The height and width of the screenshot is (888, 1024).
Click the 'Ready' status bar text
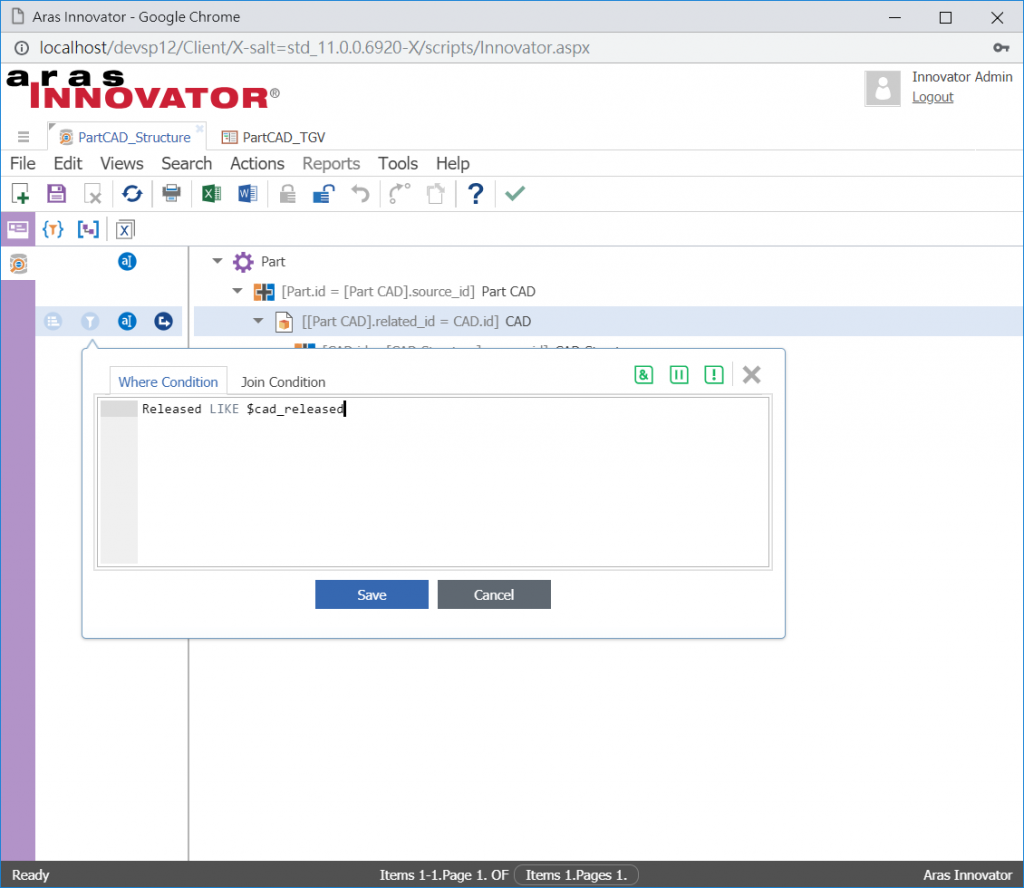pyautogui.click(x=31, y=875)
